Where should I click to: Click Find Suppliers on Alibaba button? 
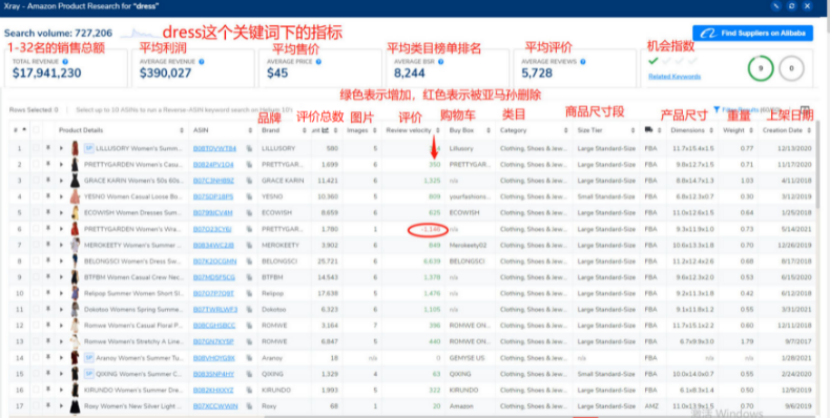click(754, 34)
